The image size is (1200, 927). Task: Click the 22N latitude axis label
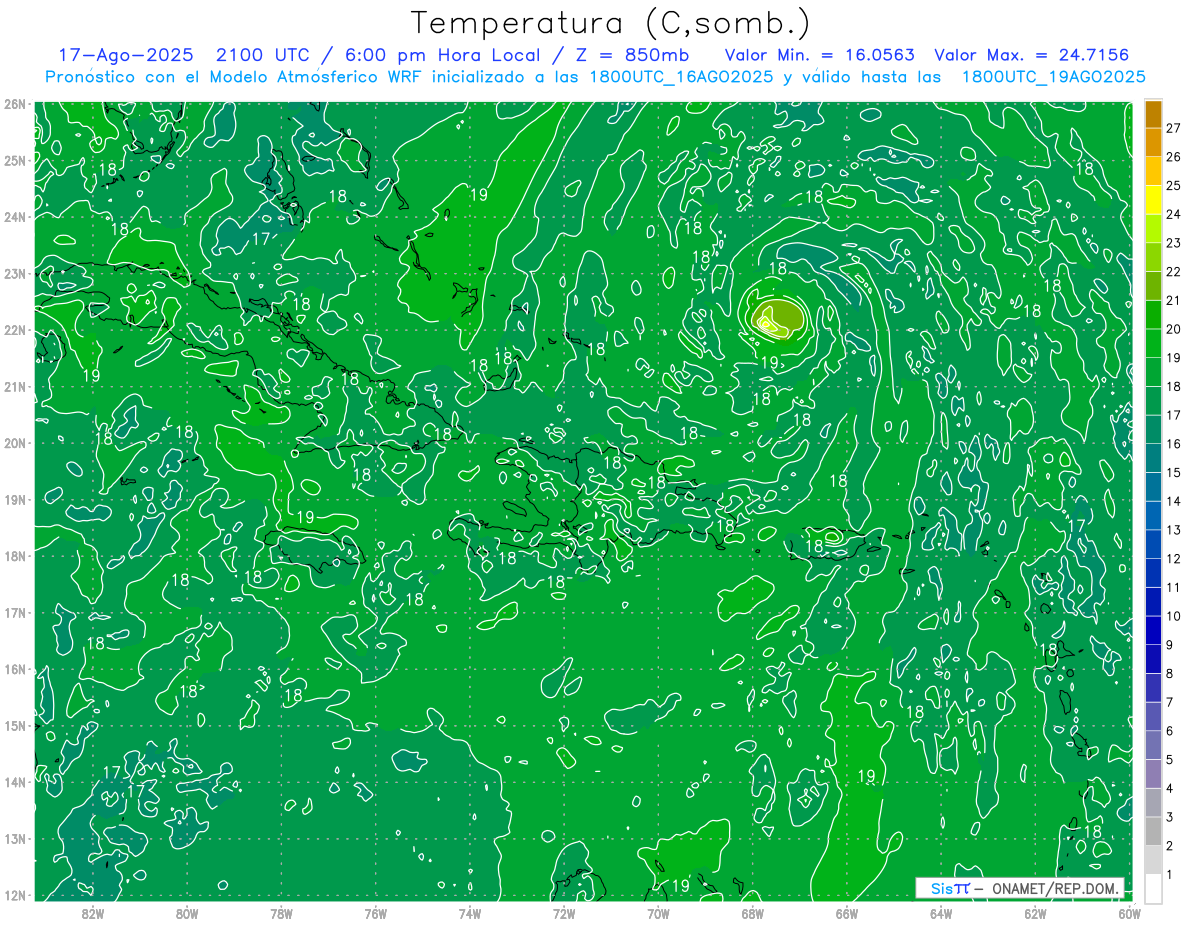click(x=15, y=329)
